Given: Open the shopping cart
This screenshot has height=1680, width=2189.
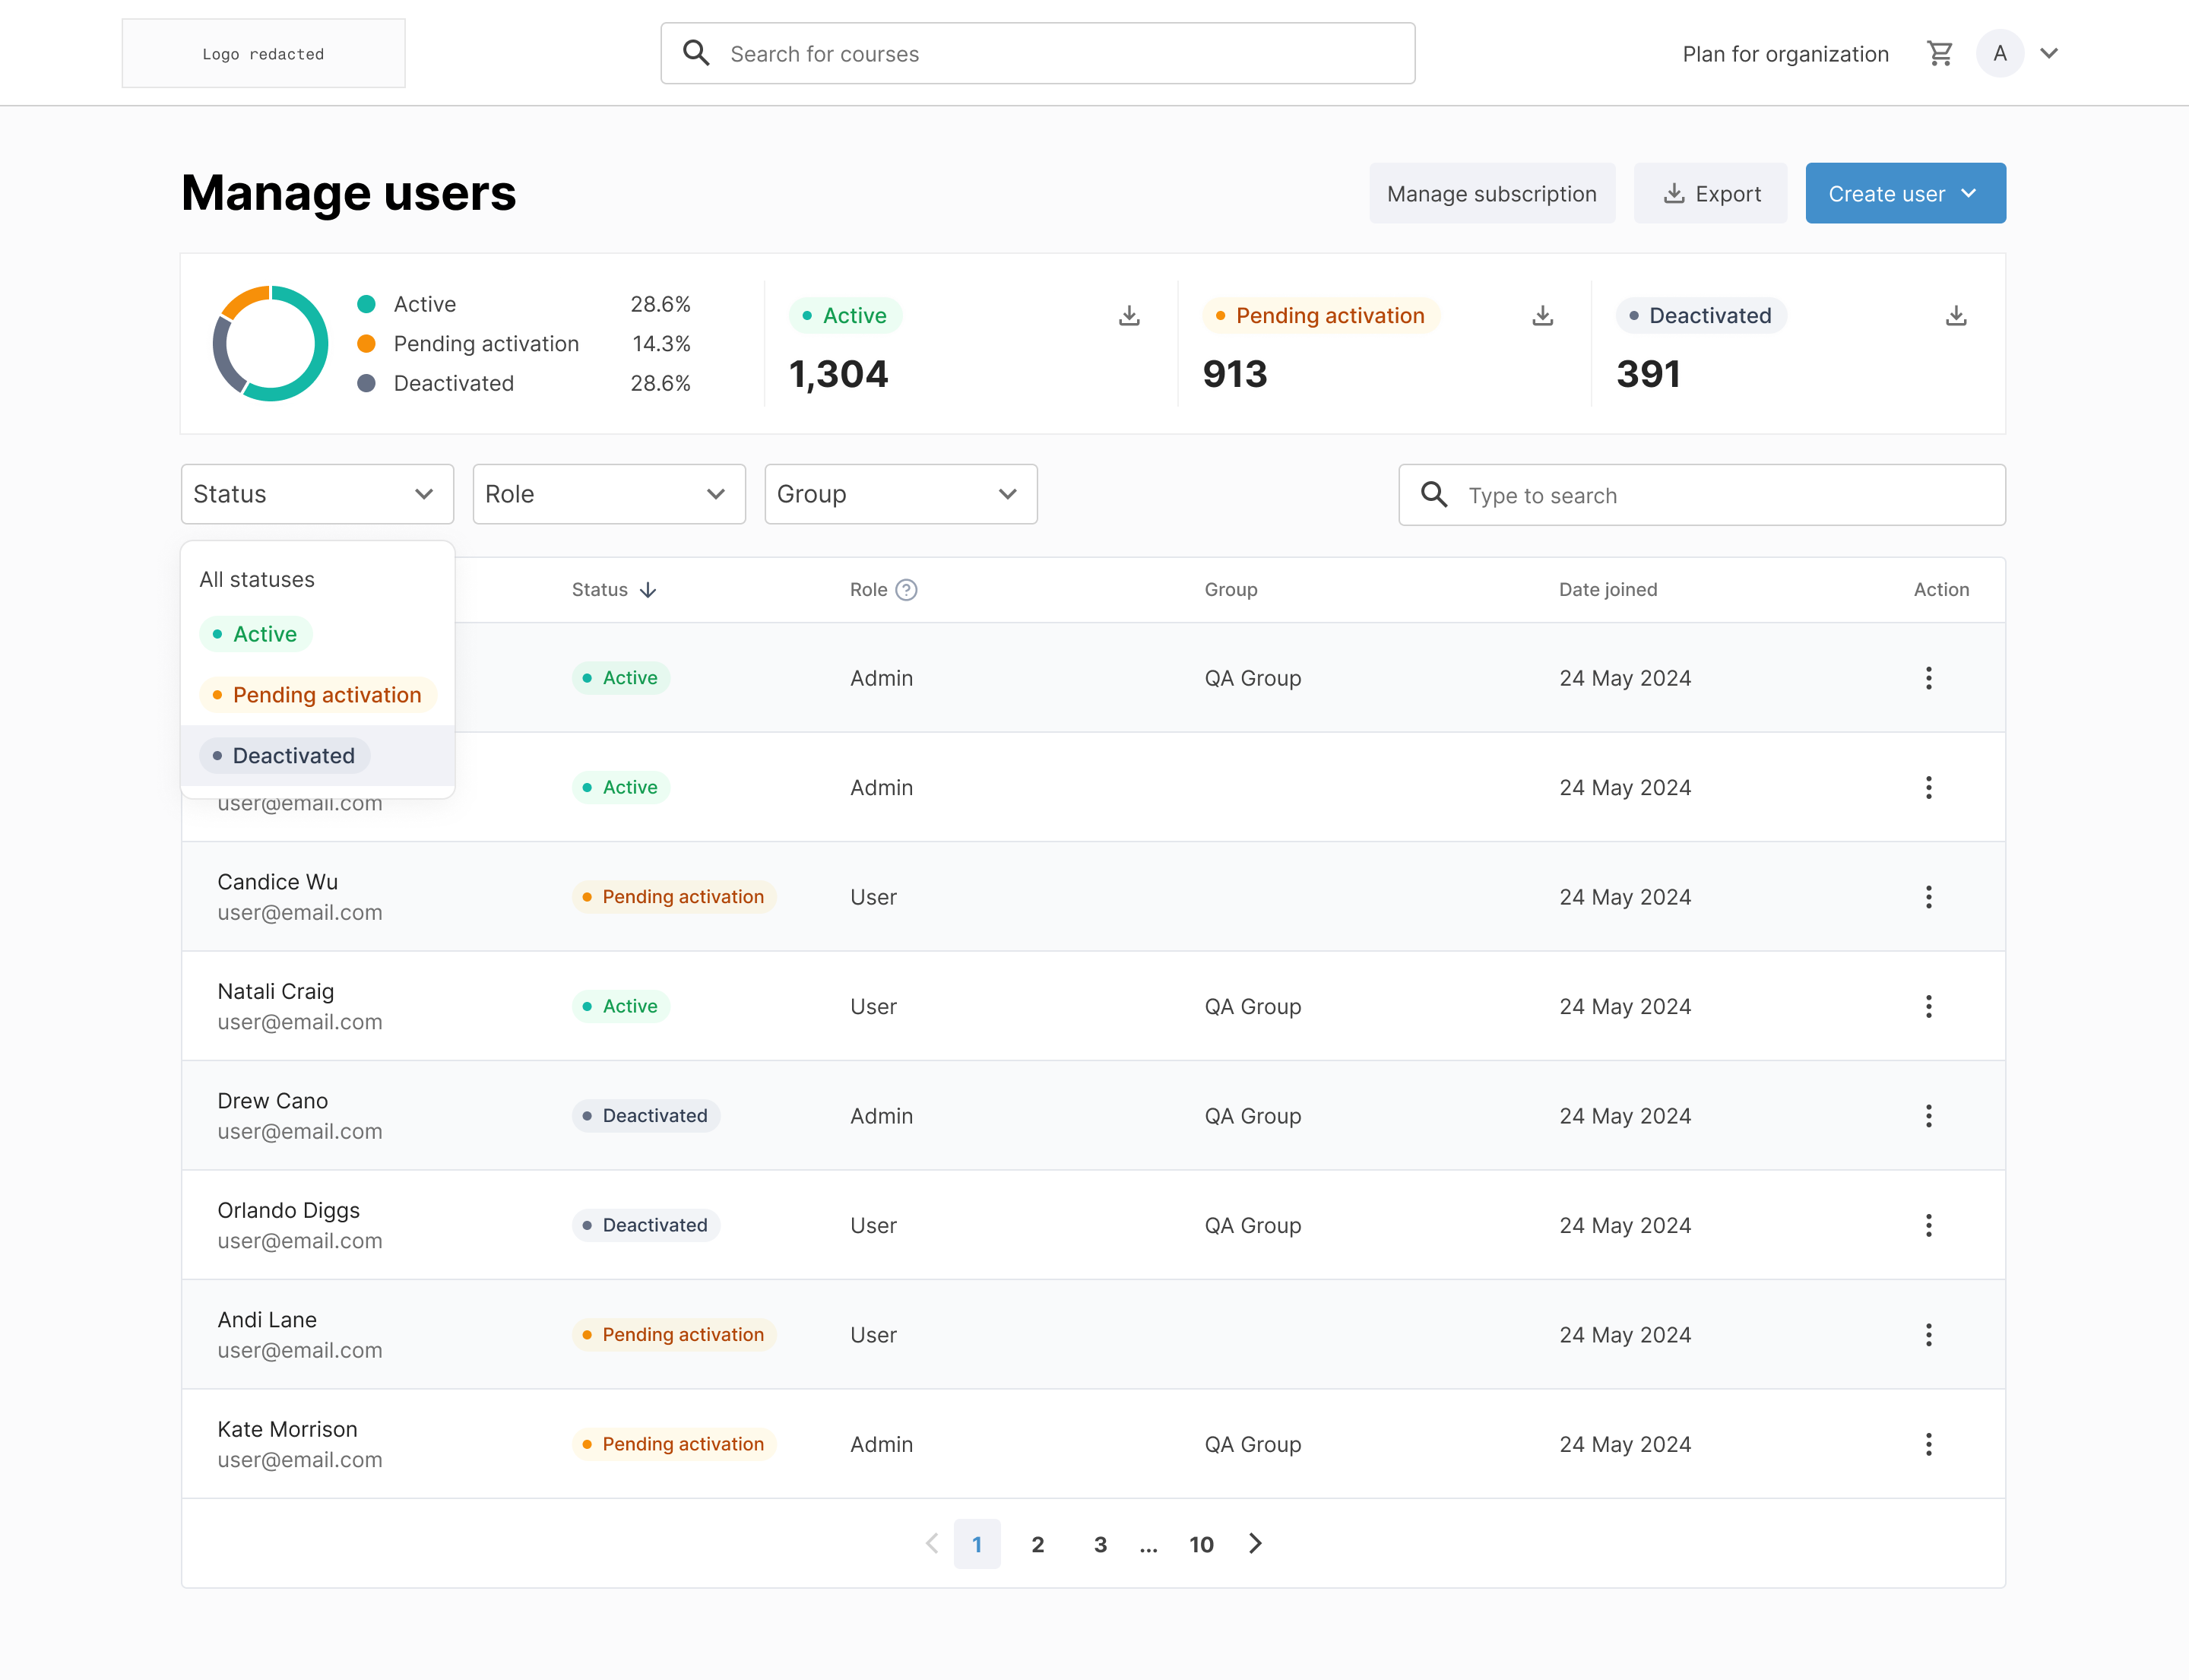Looking at the screenshot, I should [x=1940, y=53].
